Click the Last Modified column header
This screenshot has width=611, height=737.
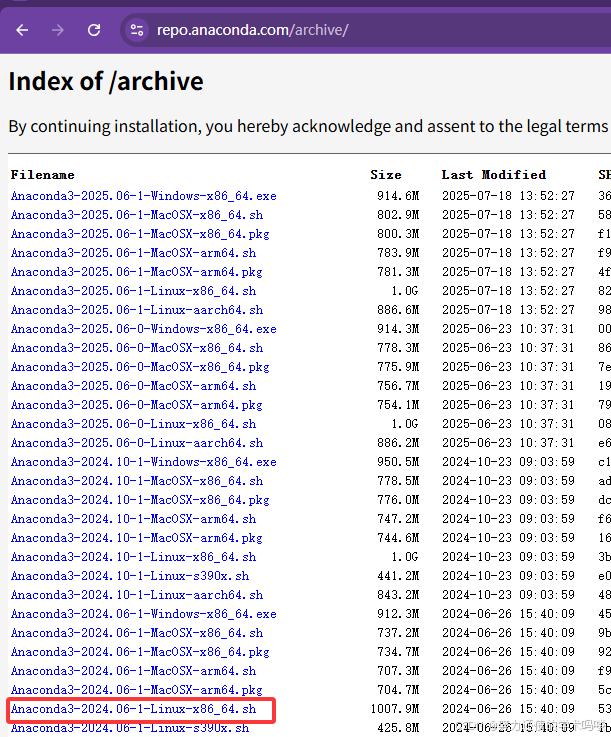[494, 175]
